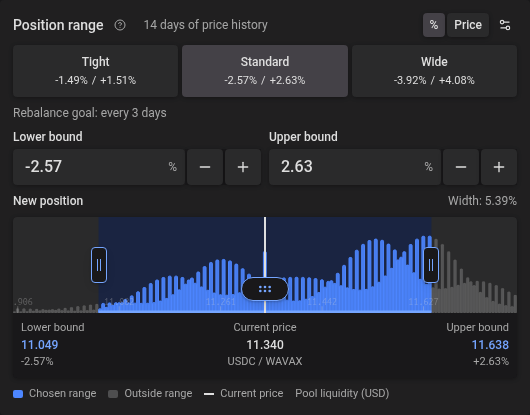This screenshot has width=530, height=415.
Task: Click the Width: 5.39% label
Action: point(482,201)
